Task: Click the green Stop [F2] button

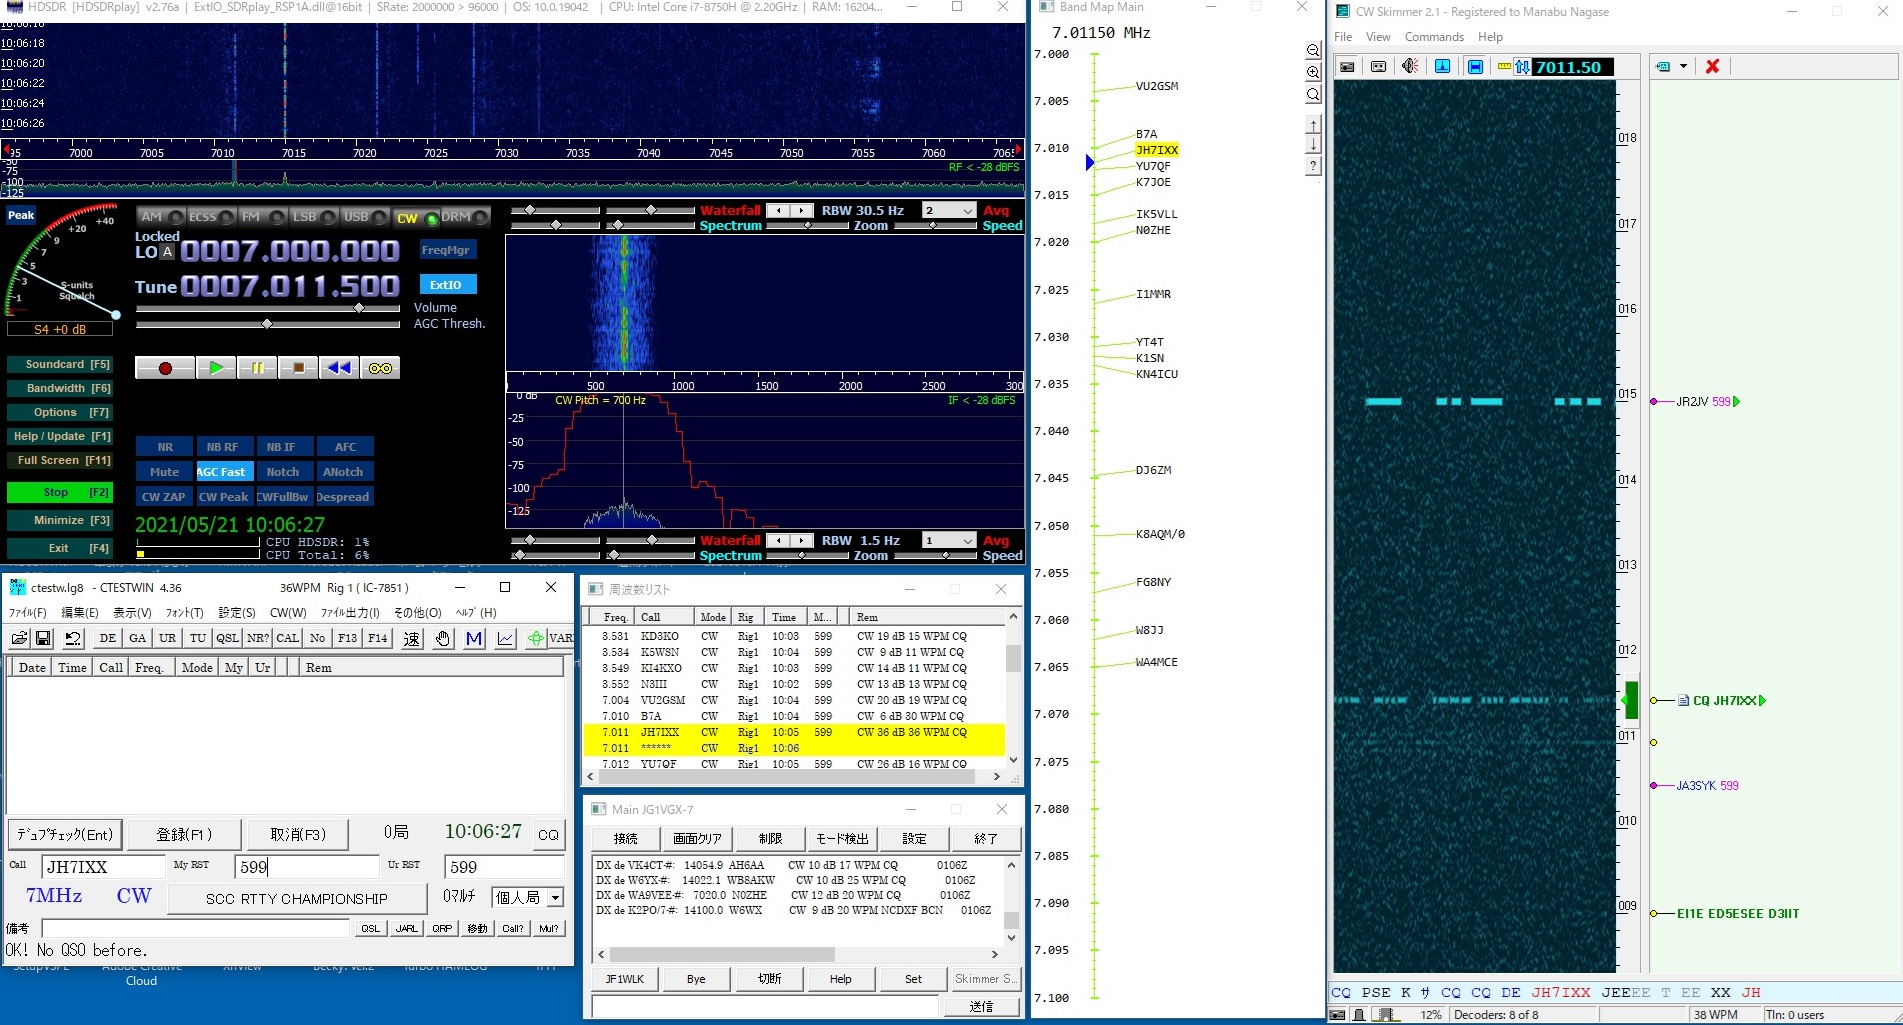Action: click(x=60, y=493)
